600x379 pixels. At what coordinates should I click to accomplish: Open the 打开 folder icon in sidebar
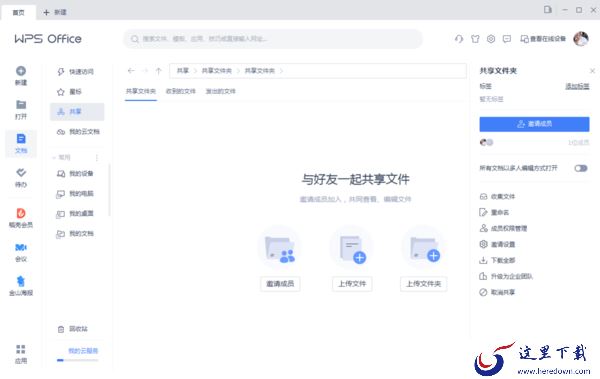pyautogui.click(x=21, y=105)
